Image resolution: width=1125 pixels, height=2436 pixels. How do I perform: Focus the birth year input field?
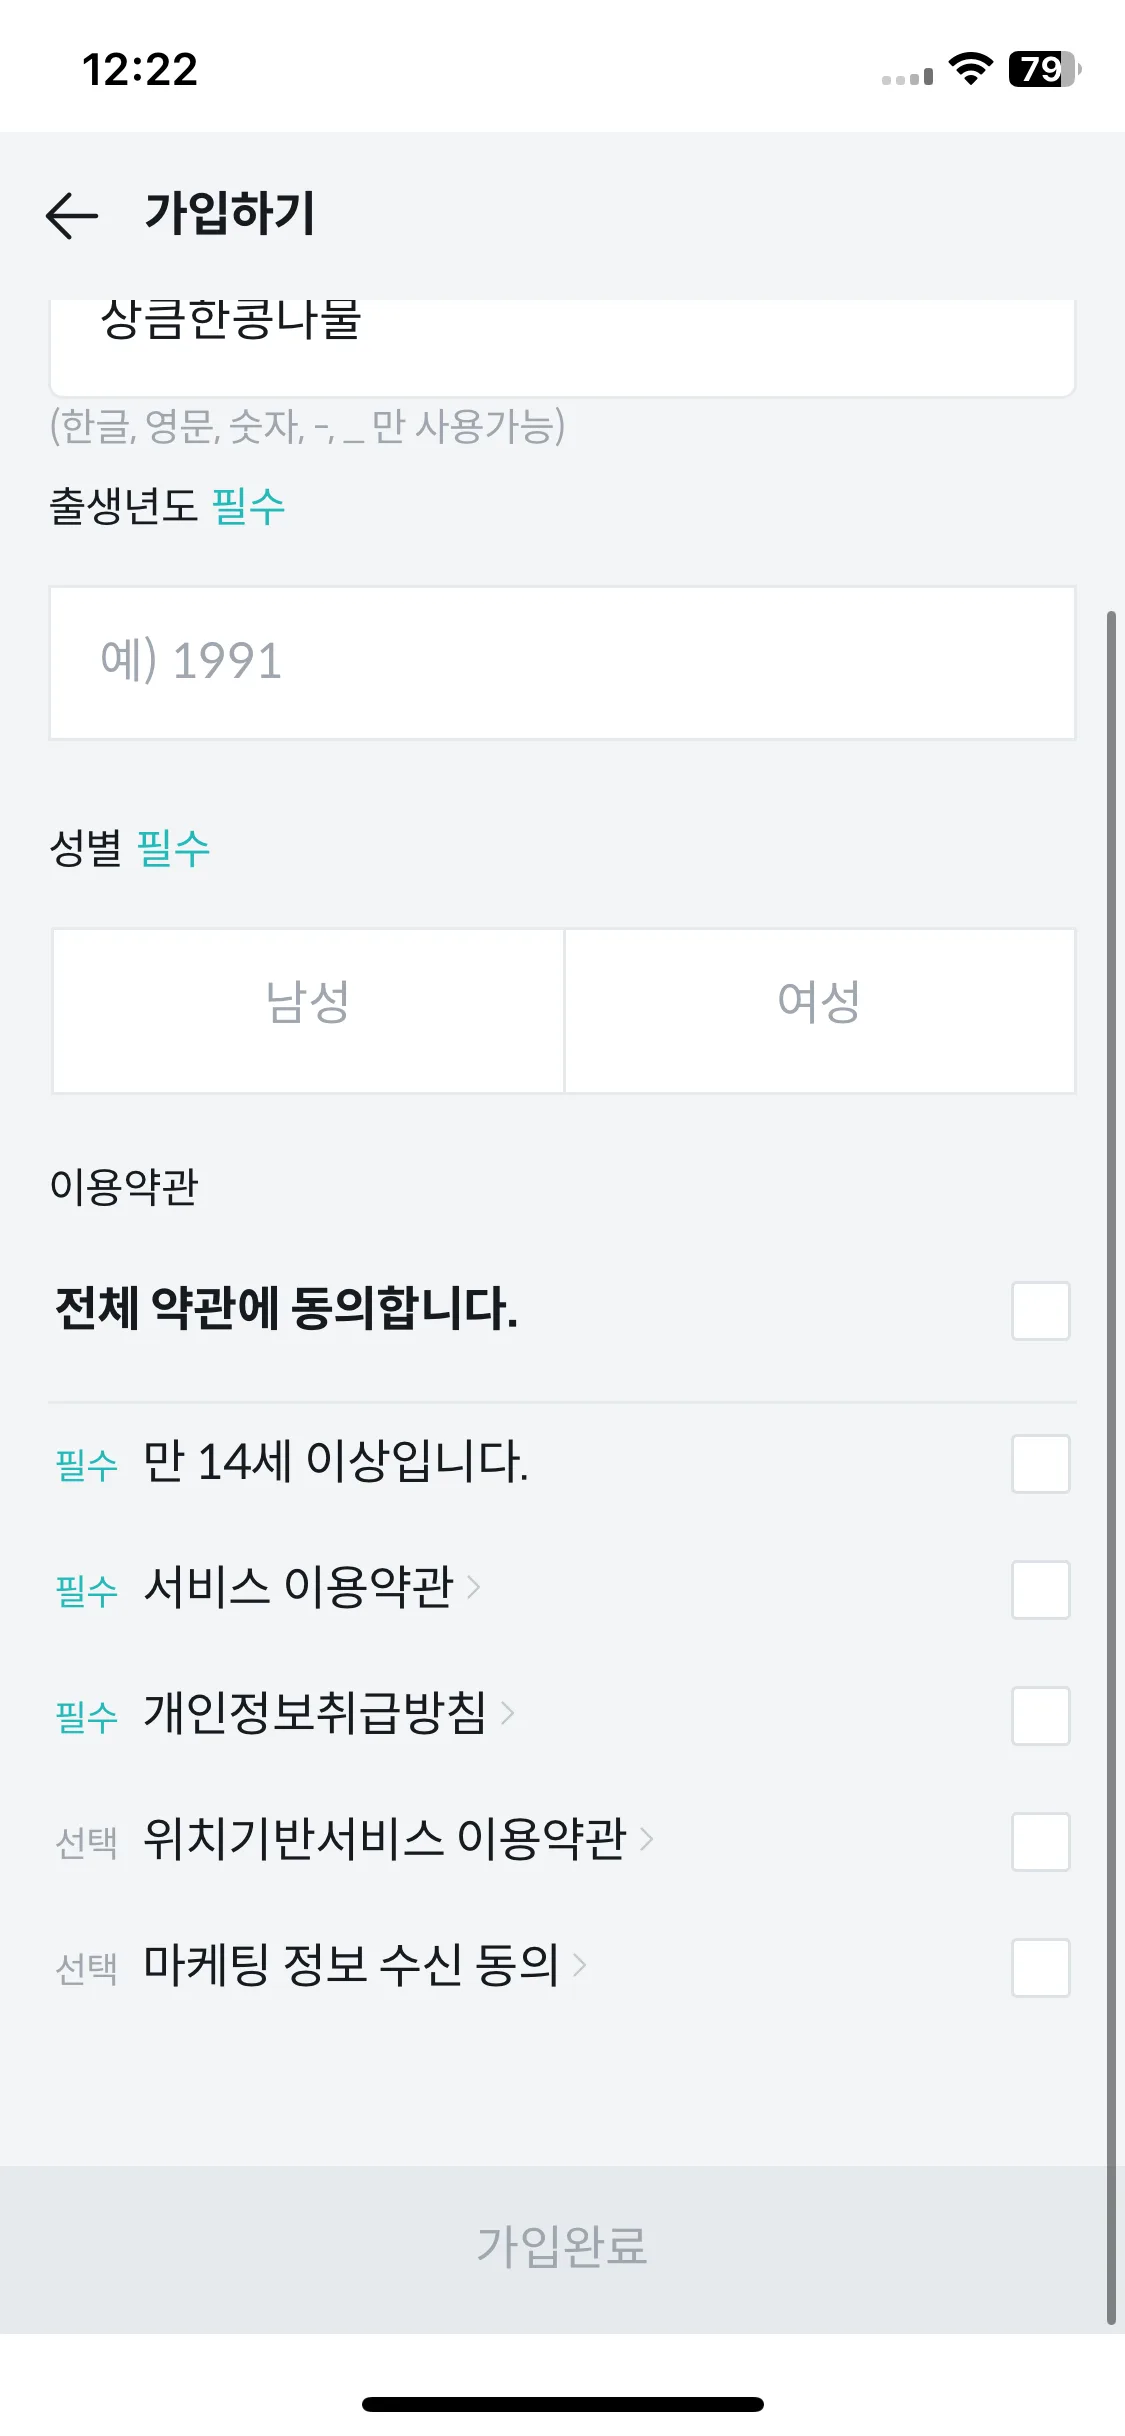(562, 663)
